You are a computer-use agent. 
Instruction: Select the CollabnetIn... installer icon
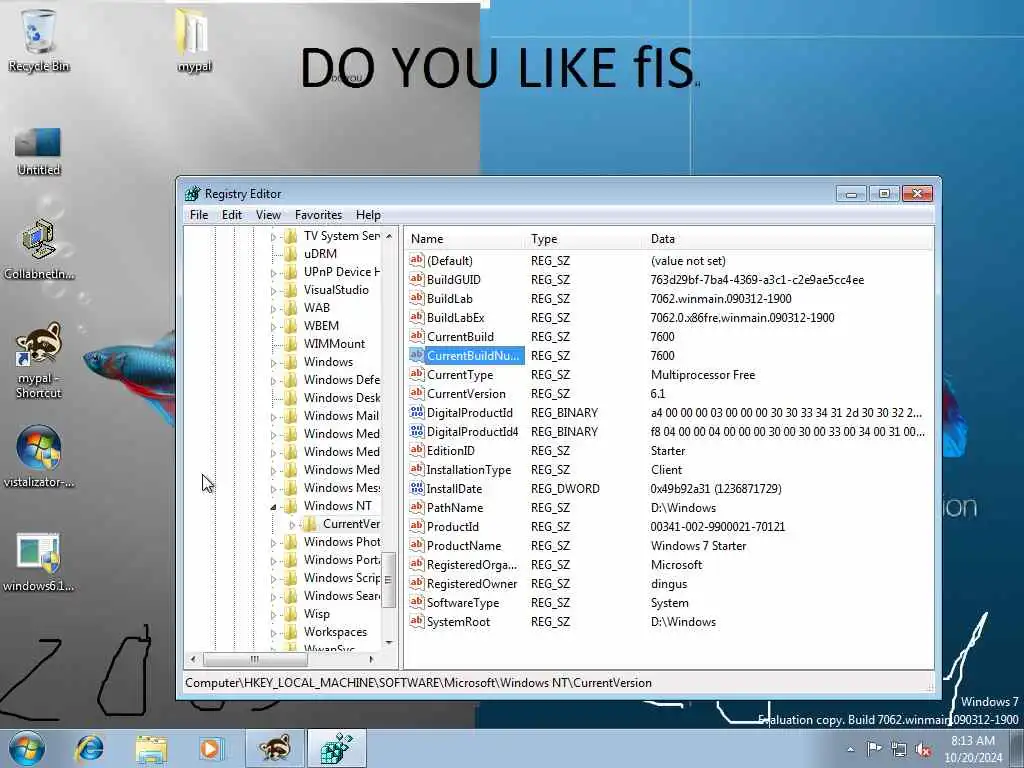tap(39, 249)
